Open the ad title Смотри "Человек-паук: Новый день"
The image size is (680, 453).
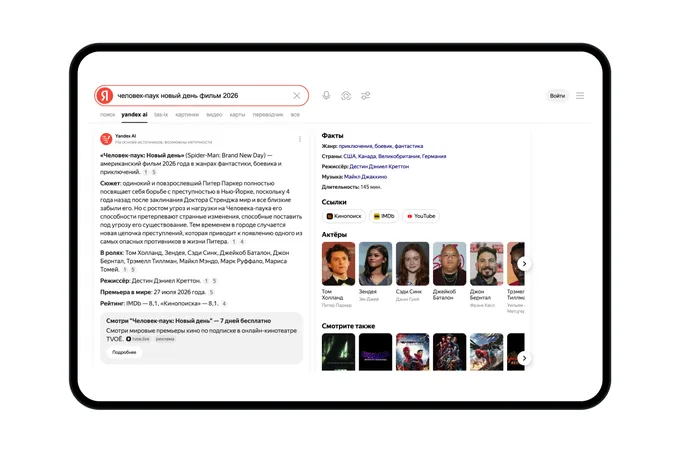(189, 321)
